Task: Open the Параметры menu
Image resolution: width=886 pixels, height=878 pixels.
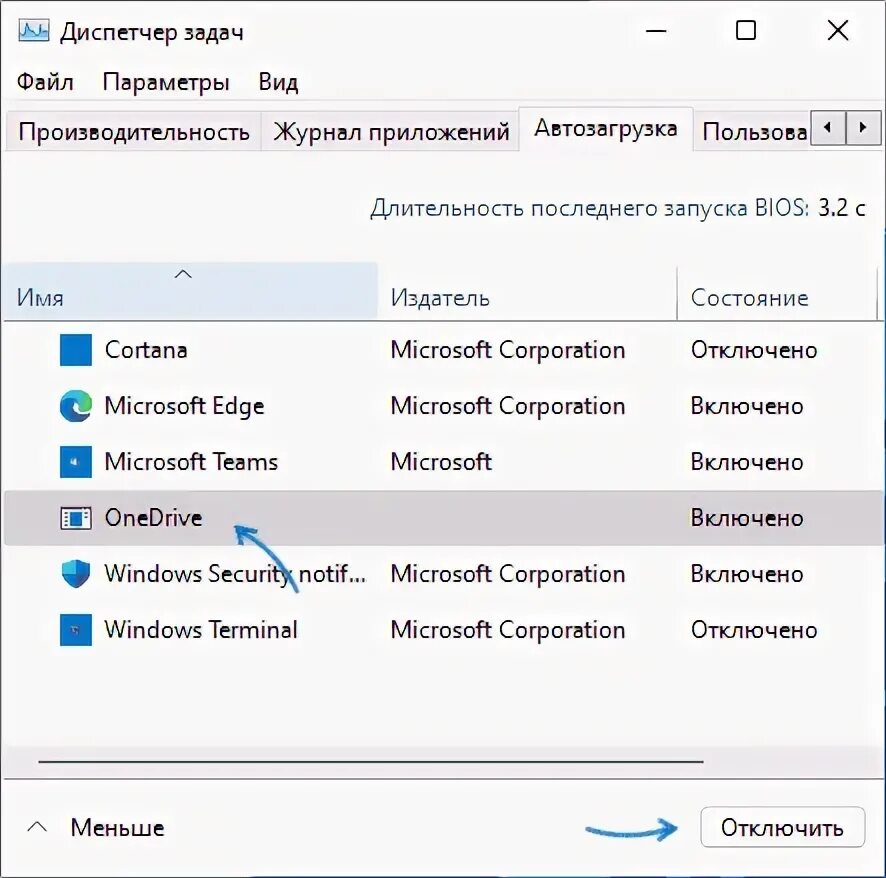Action: (x=166, y=82)
